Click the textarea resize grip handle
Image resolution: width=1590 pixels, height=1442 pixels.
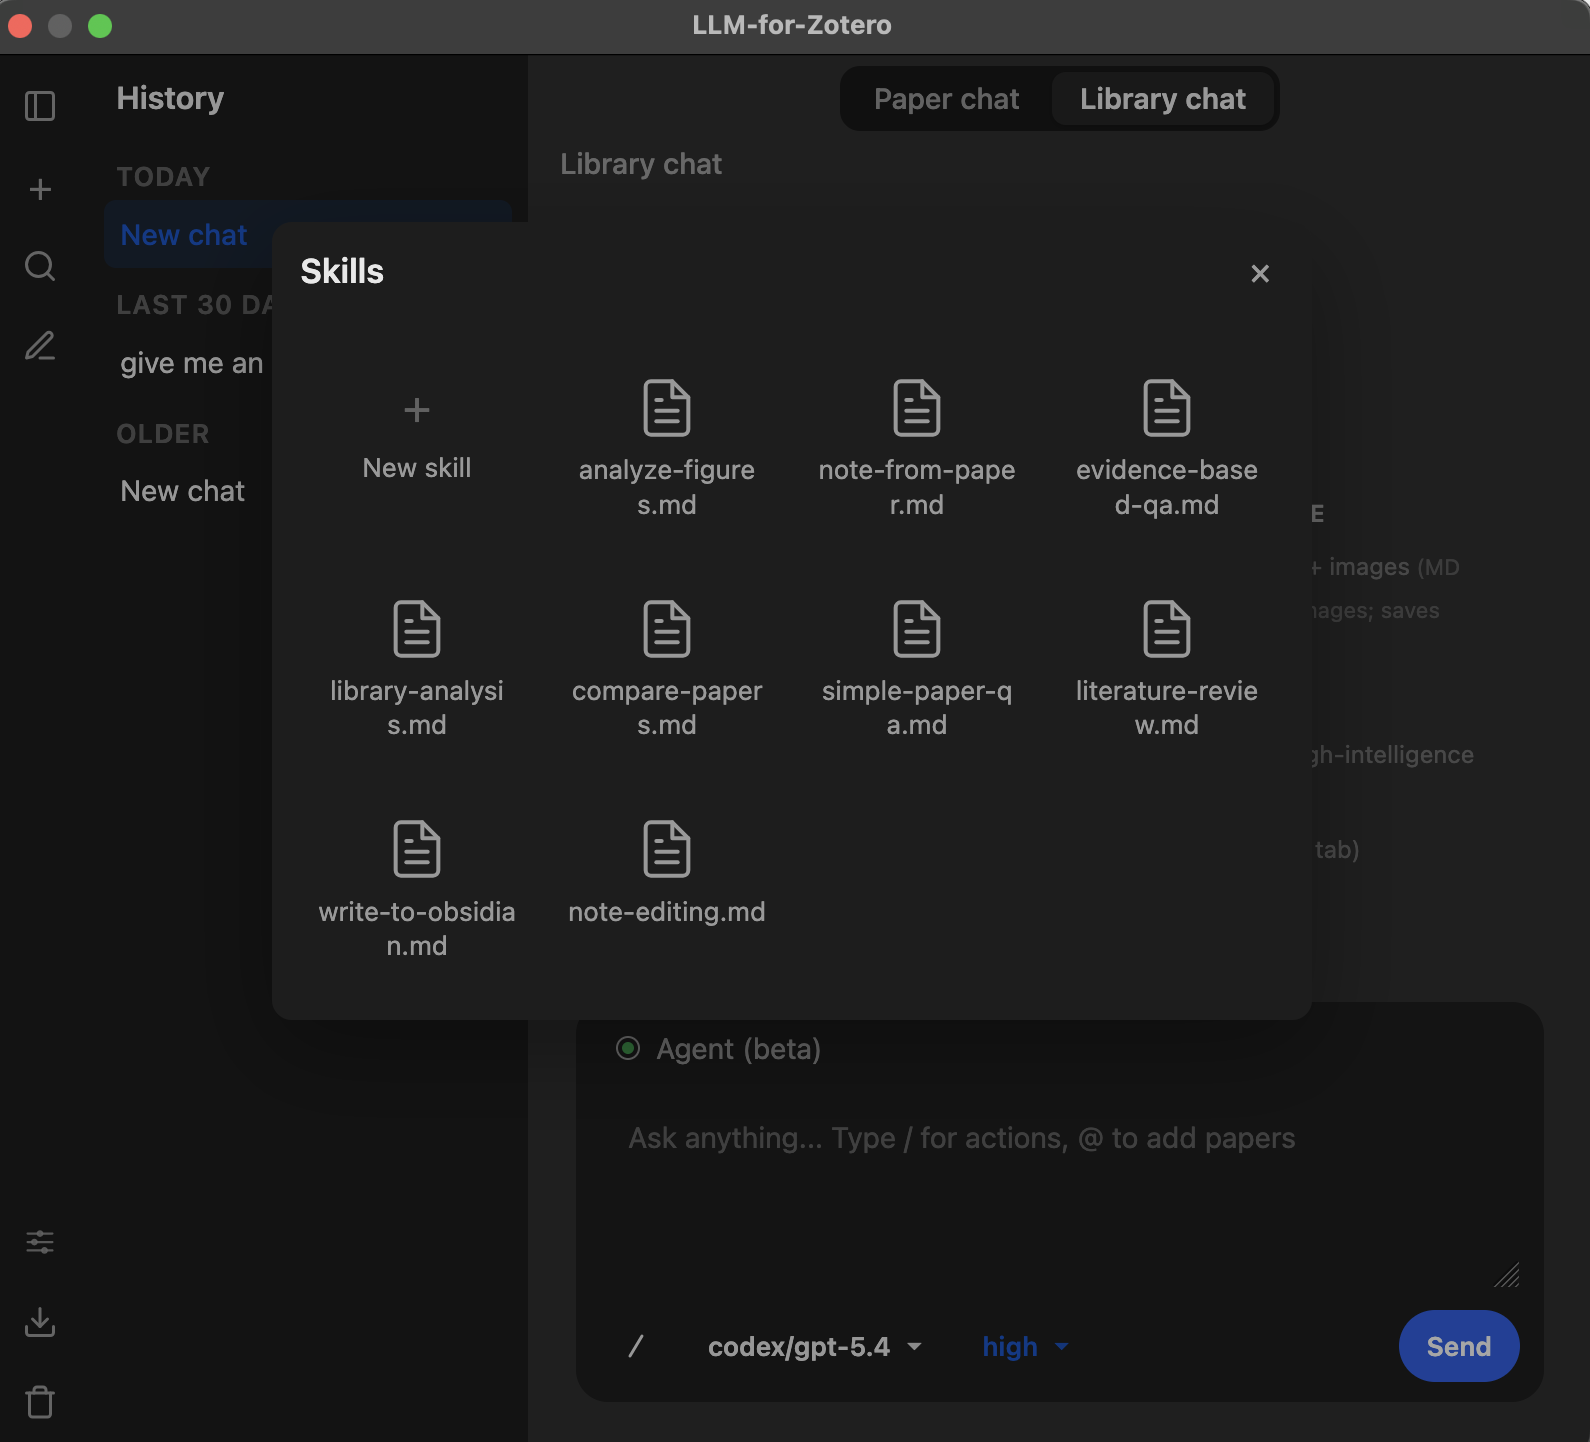pyautogui.click(x=1507, y=1275)
